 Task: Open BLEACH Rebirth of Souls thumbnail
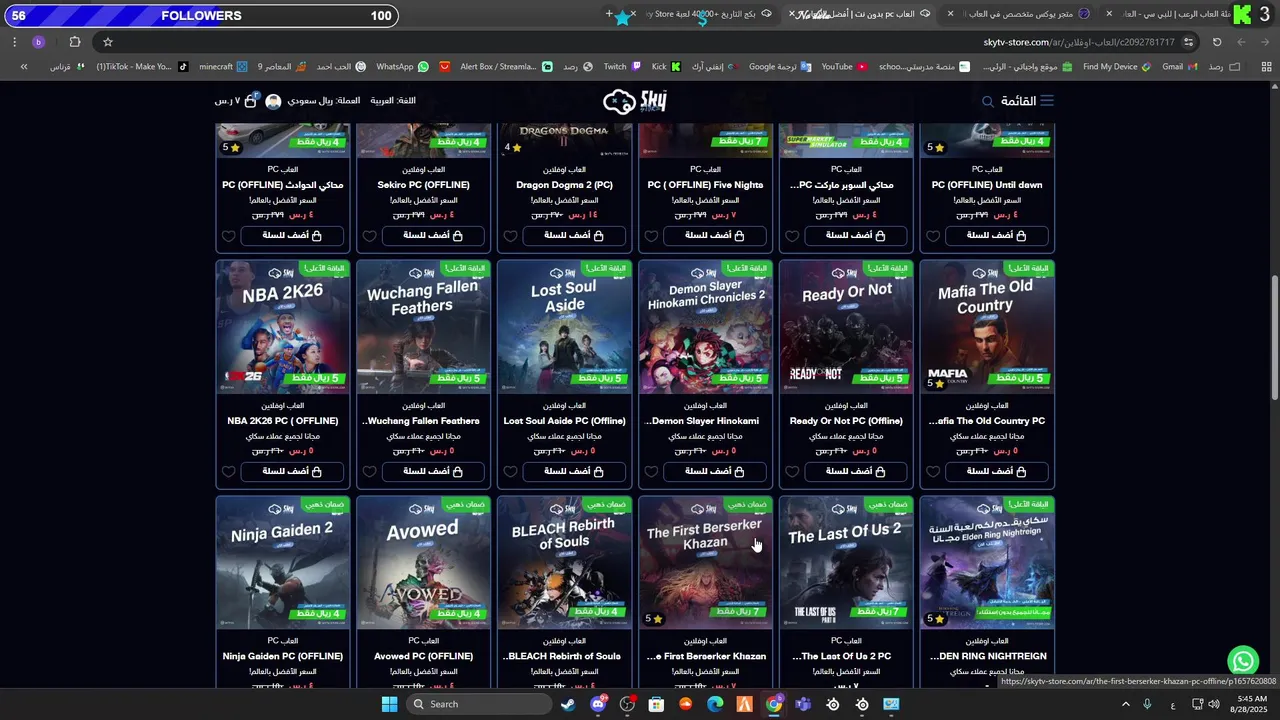point(565,563)
